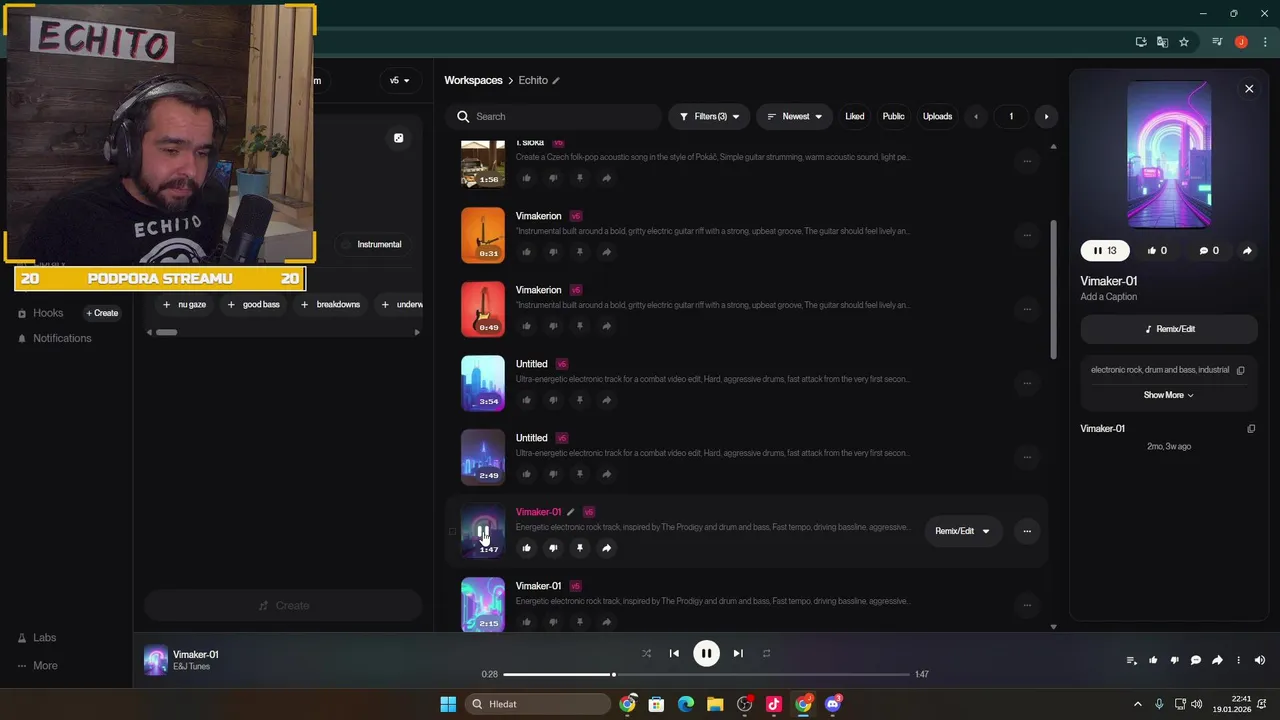
Task: Pin the 0:49 Vimakerion track
Action: click(x=579, y=326)
